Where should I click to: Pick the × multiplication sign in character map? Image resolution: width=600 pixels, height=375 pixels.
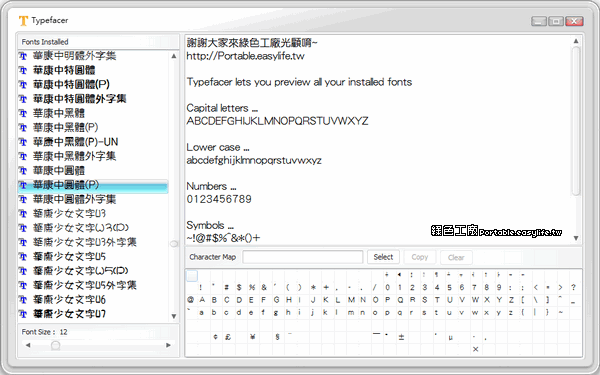coord(475,349)
